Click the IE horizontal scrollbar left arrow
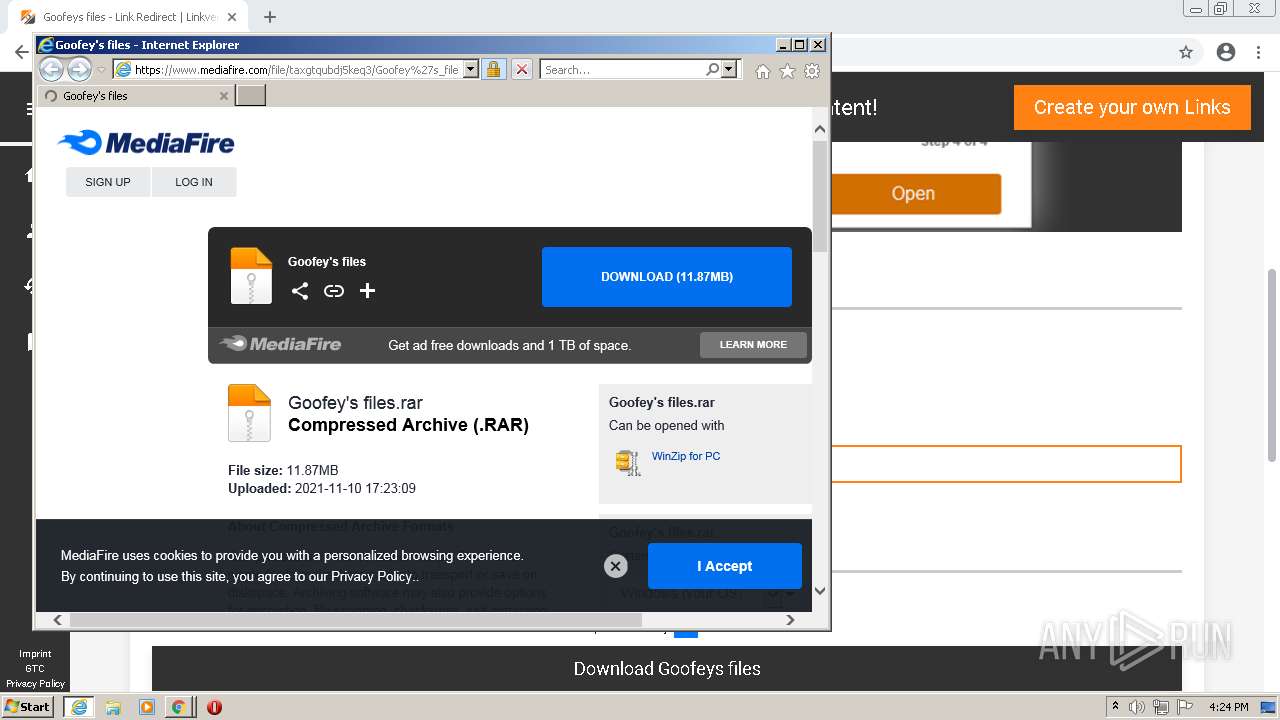This screenshot has height=720, width=1280. 57,620
